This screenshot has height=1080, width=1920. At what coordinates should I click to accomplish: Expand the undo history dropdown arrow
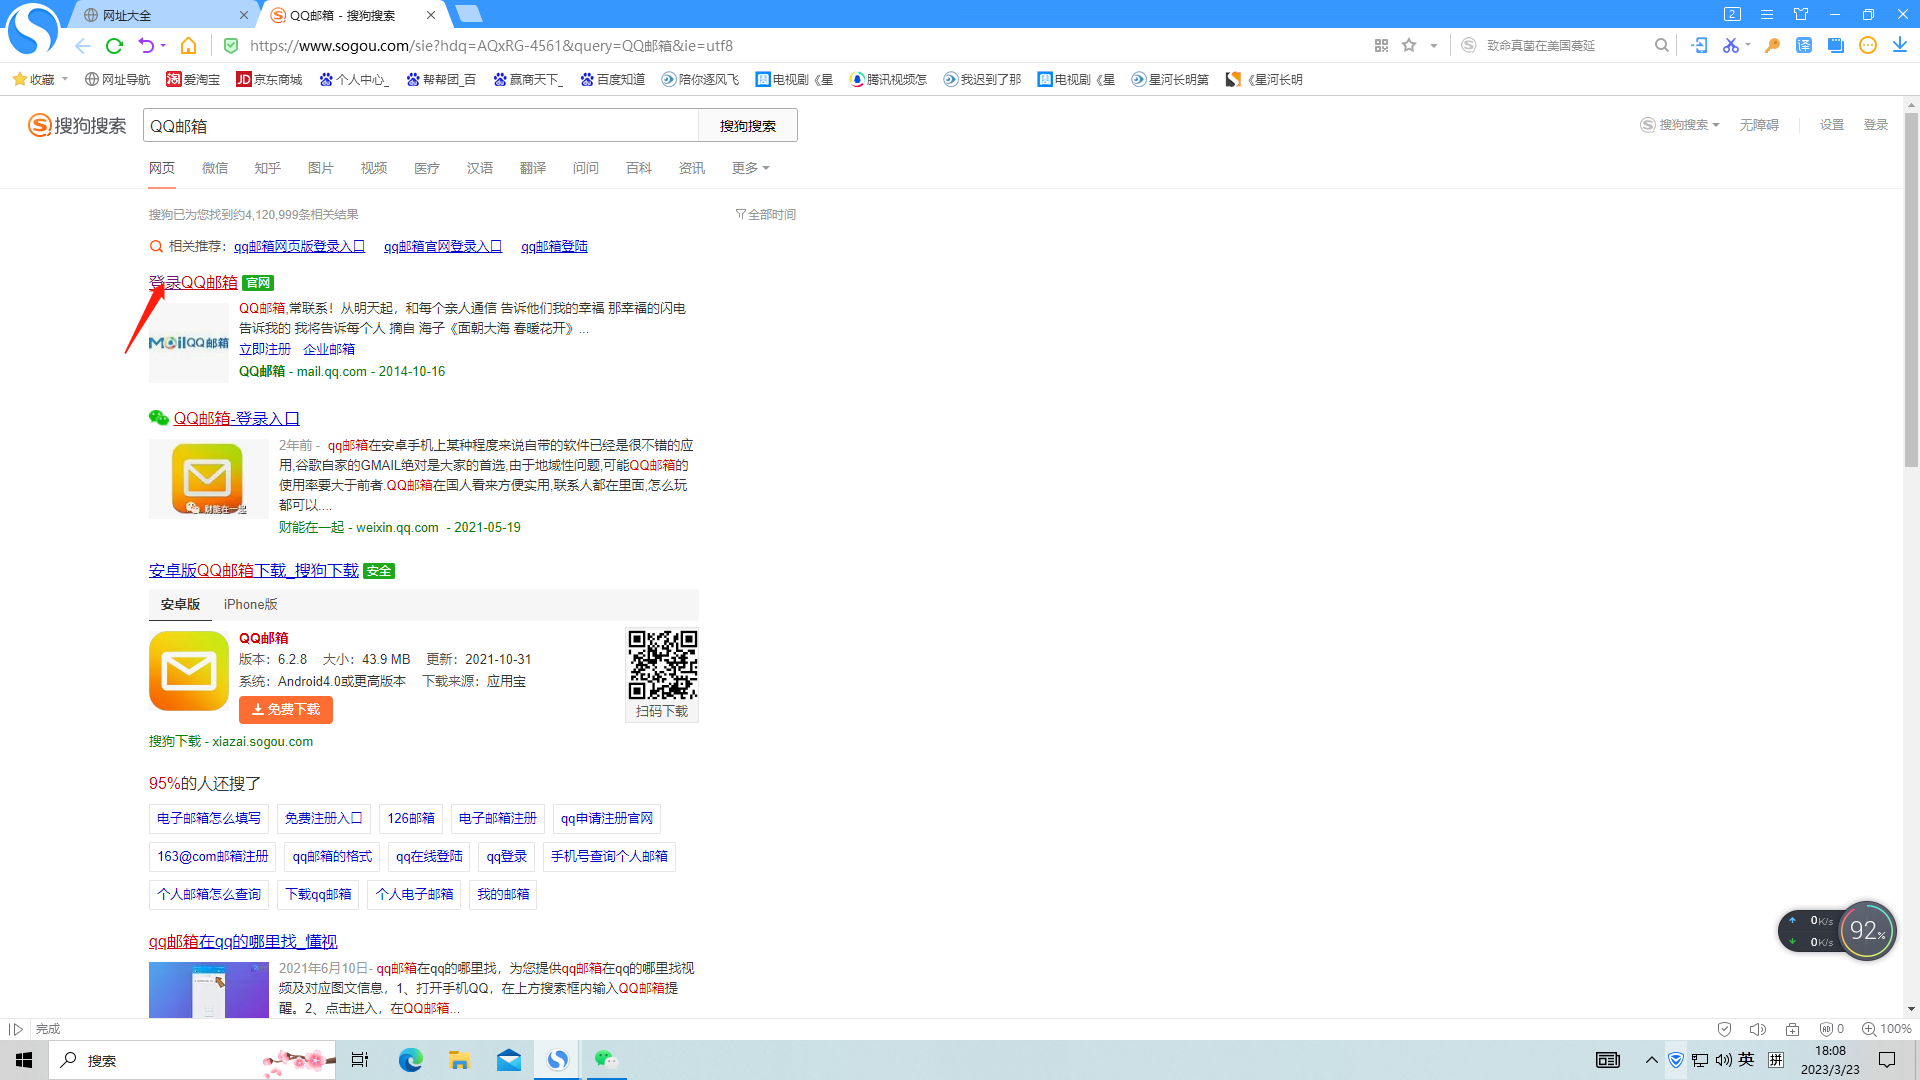point(163,45)
